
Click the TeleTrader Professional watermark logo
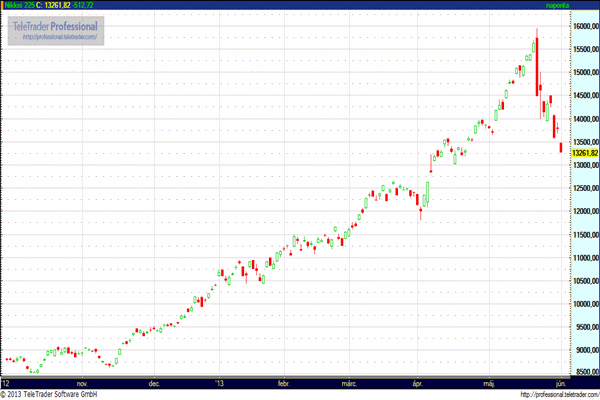point(55,27)
